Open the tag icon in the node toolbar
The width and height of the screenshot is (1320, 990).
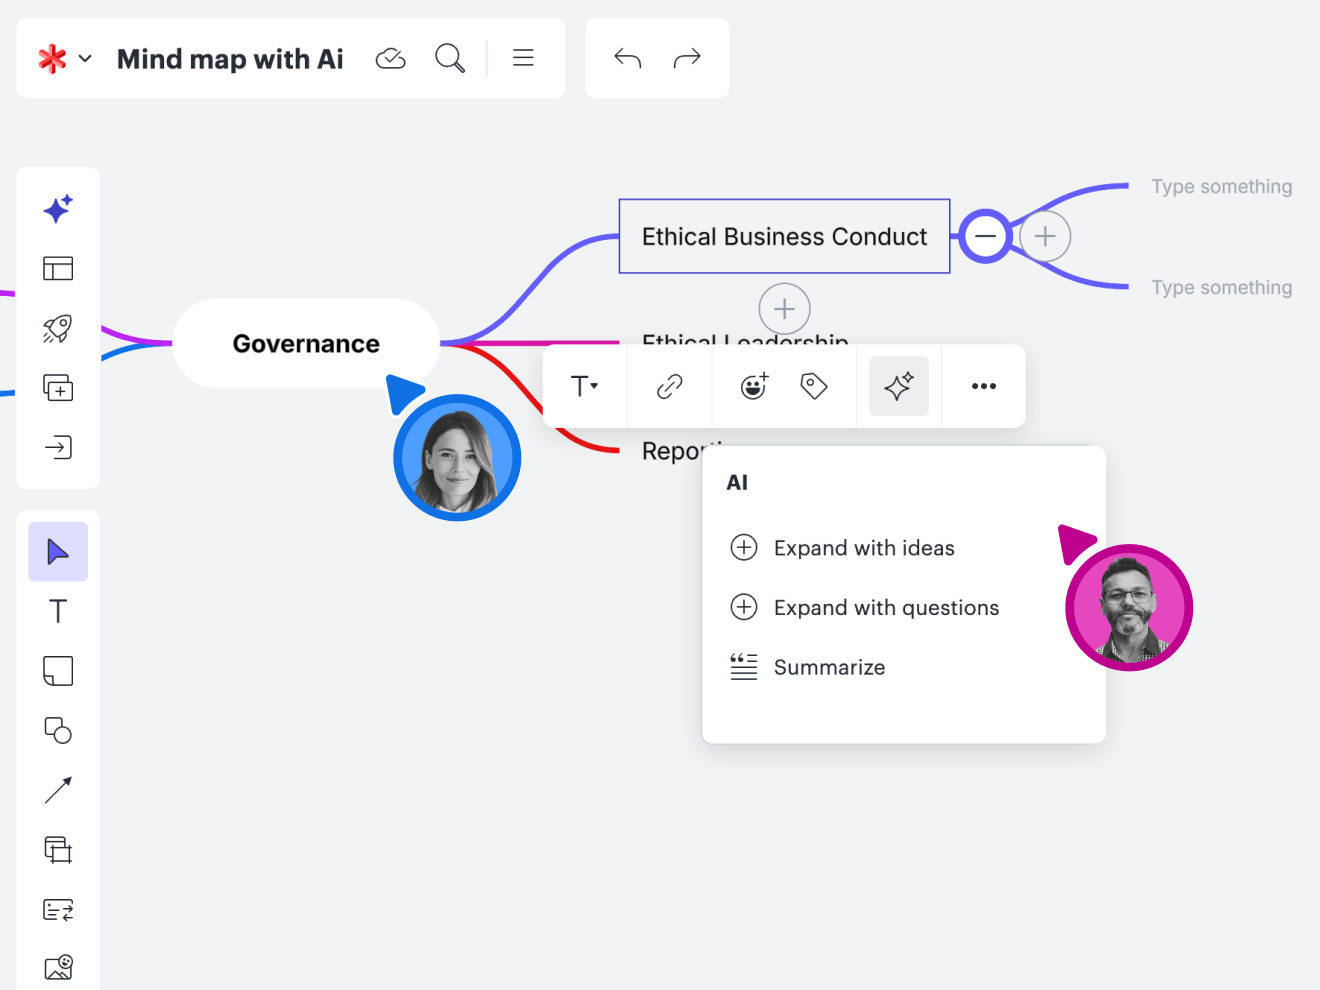[814, 385]
